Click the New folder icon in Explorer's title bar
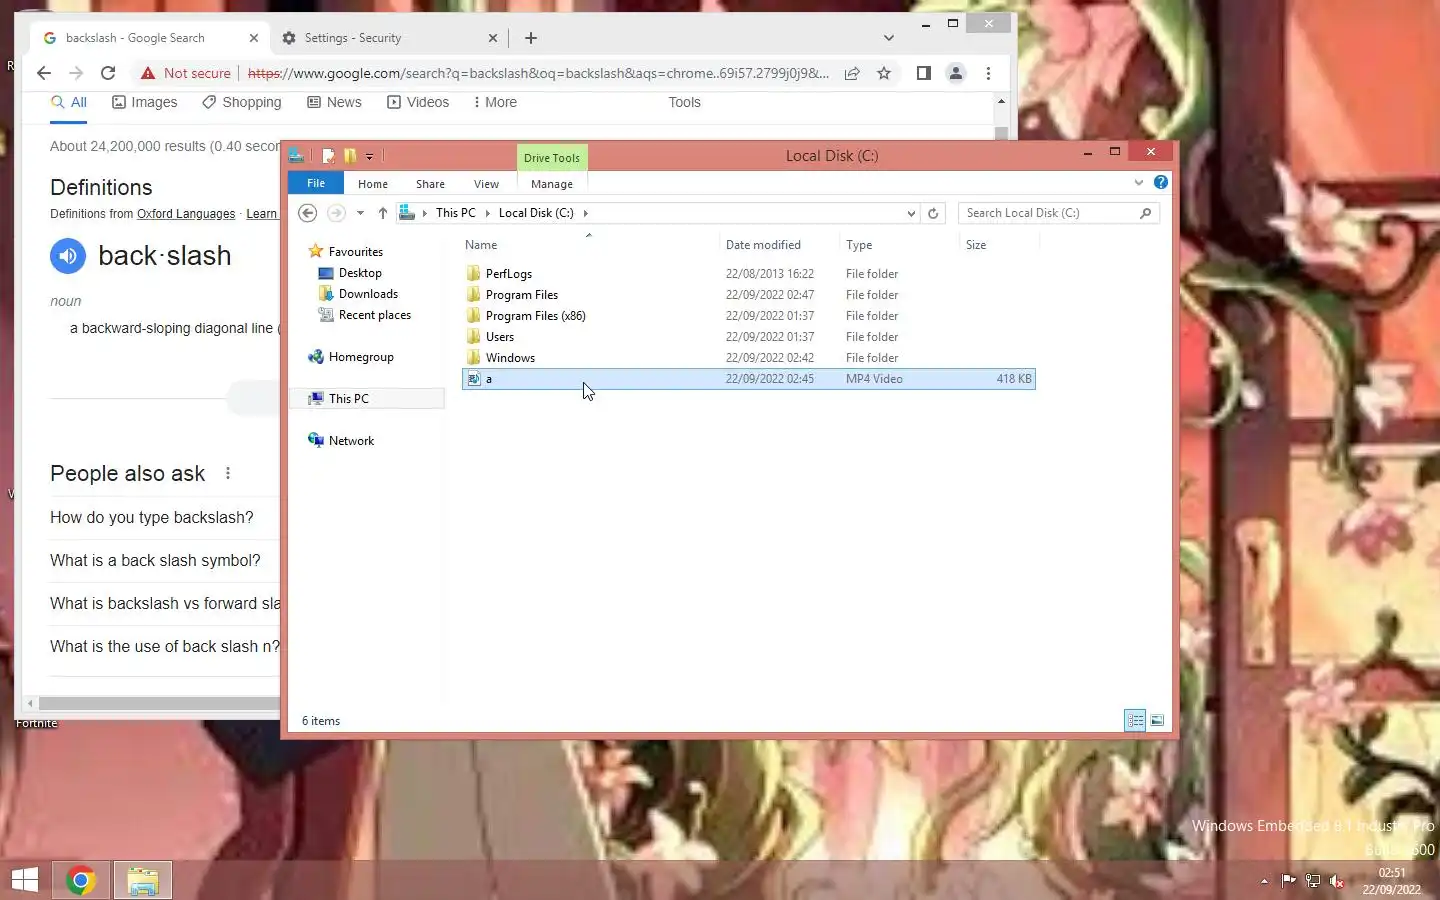The width and height of the screenshot is (1440, 900). pyautogui.click(x=350, y=156)
